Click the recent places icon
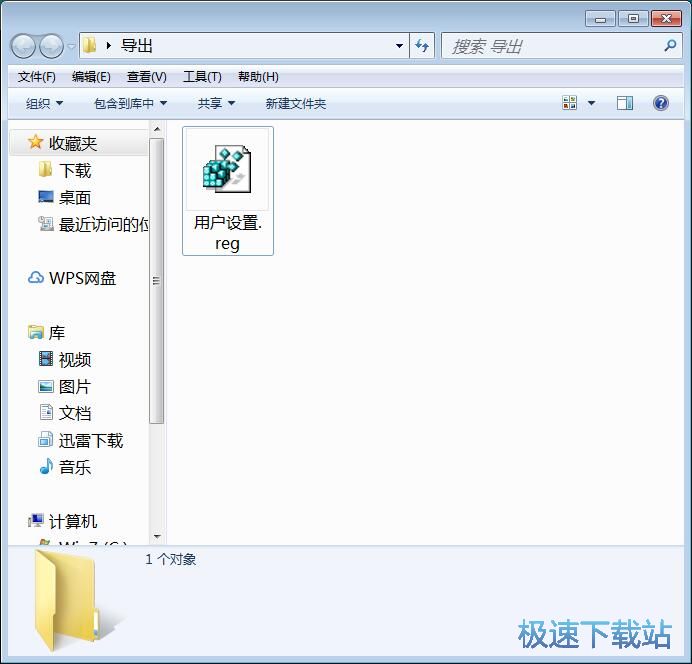 click(46, 224)
